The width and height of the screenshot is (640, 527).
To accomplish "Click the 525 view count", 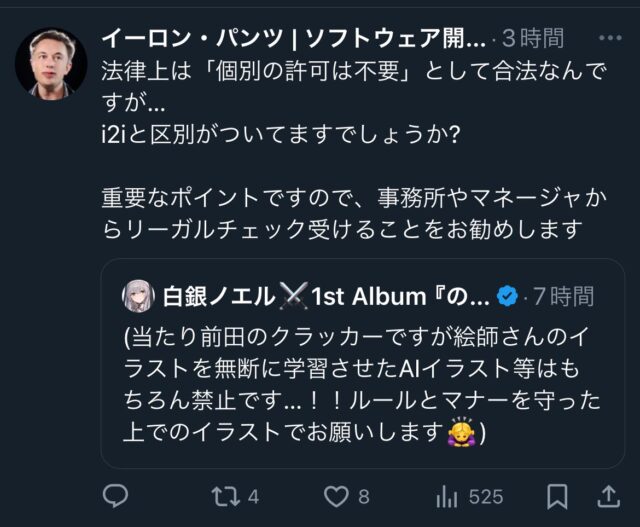I will (x=486, y=497).
